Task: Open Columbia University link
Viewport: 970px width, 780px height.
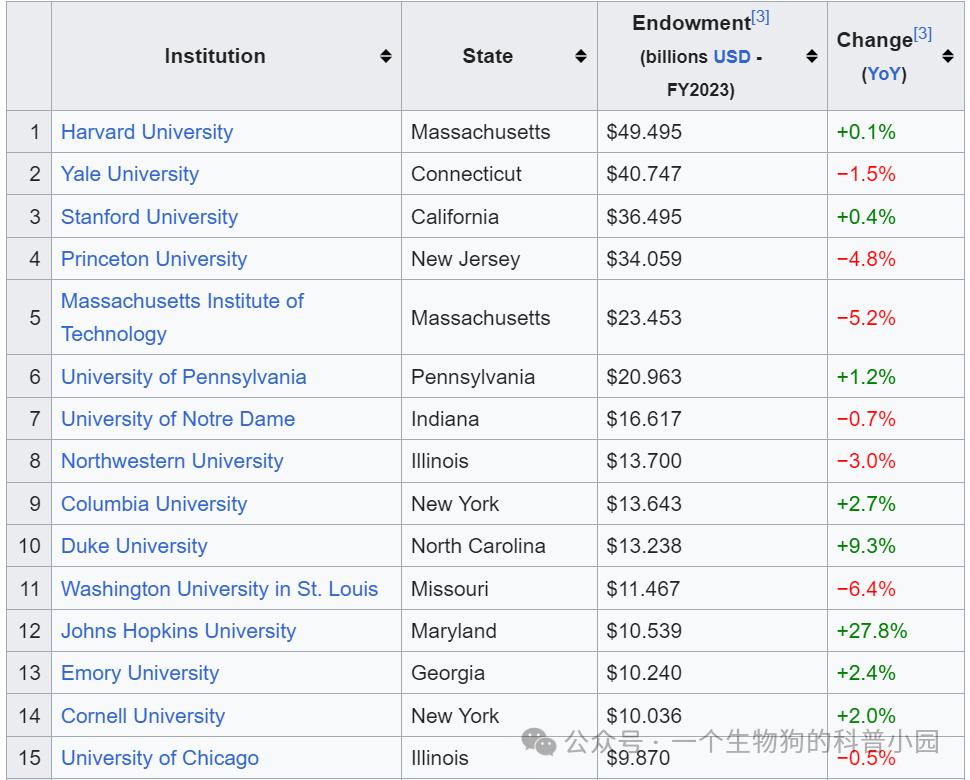Action: pyautogui.click(x=154, y=504)
